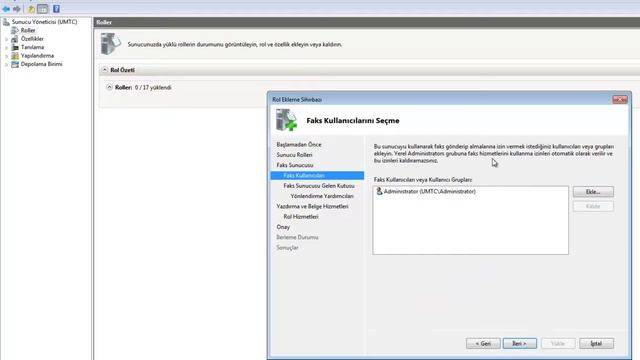
Task: Go to Faks Kullanıcıları wizard step
Action: tap(317, 176)
